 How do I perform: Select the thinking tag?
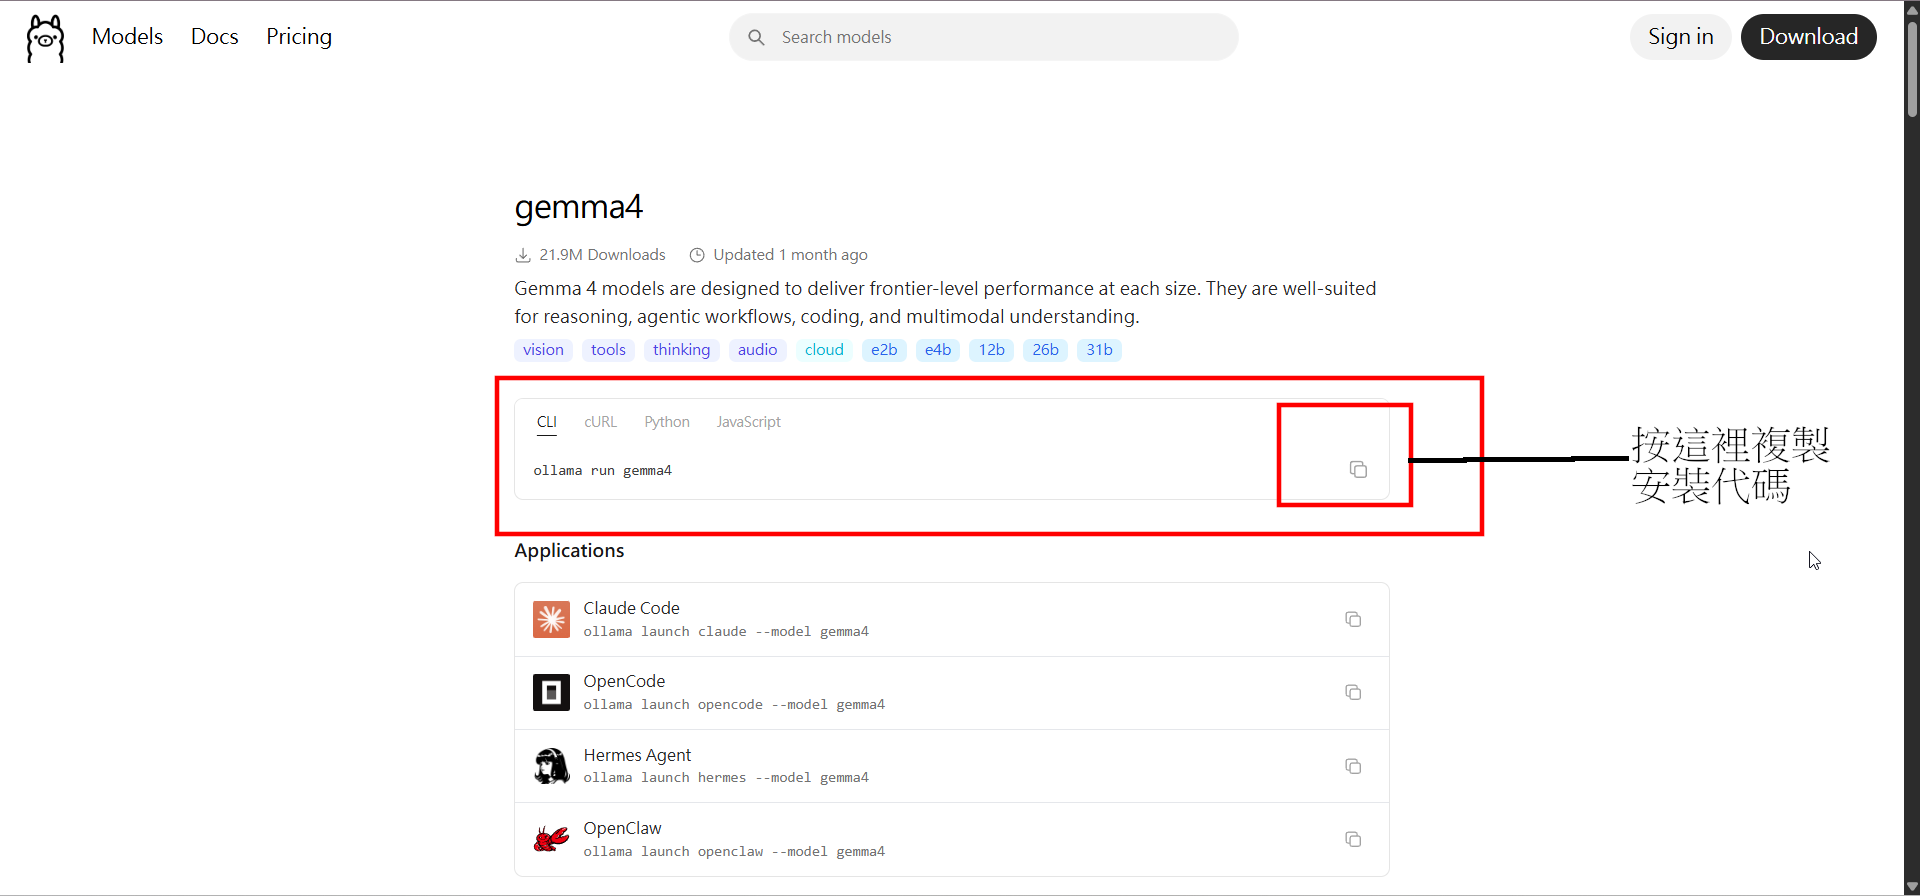point(682,350)
